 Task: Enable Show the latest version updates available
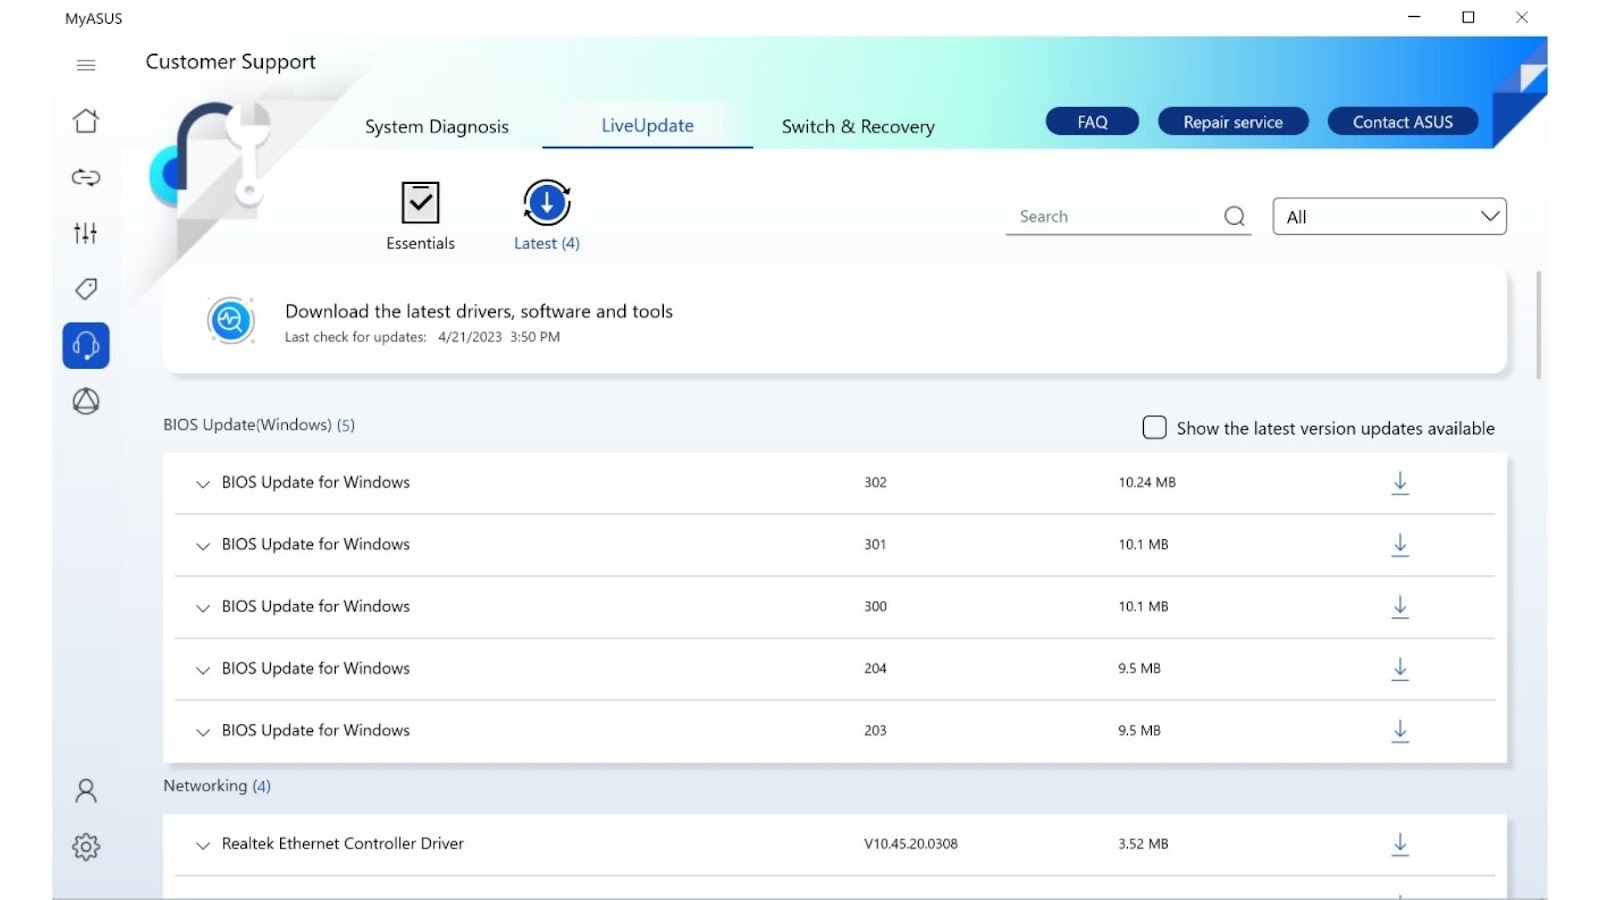[1154, 428]
